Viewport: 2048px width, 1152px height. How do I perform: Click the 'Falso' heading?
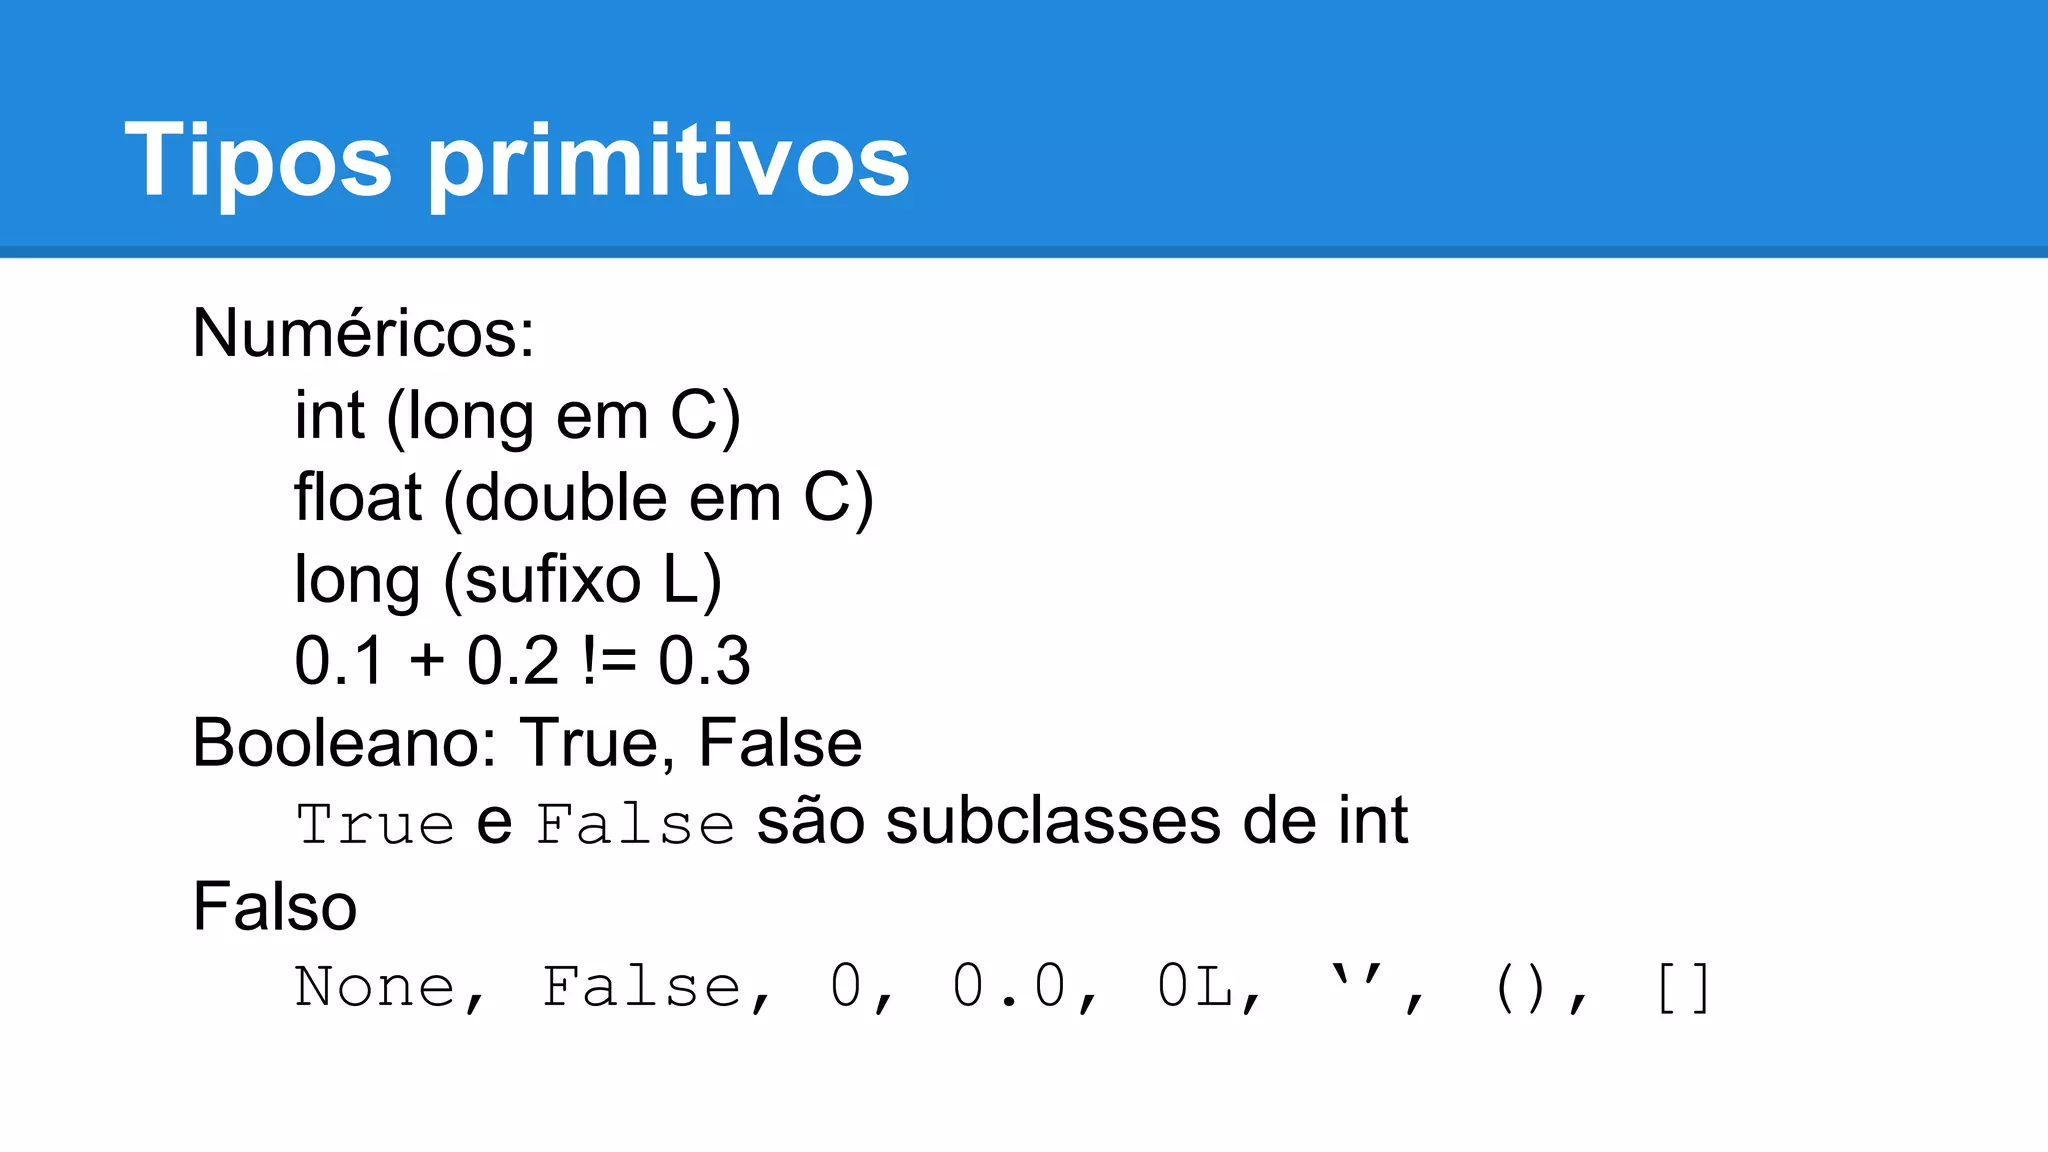[275, 906]
